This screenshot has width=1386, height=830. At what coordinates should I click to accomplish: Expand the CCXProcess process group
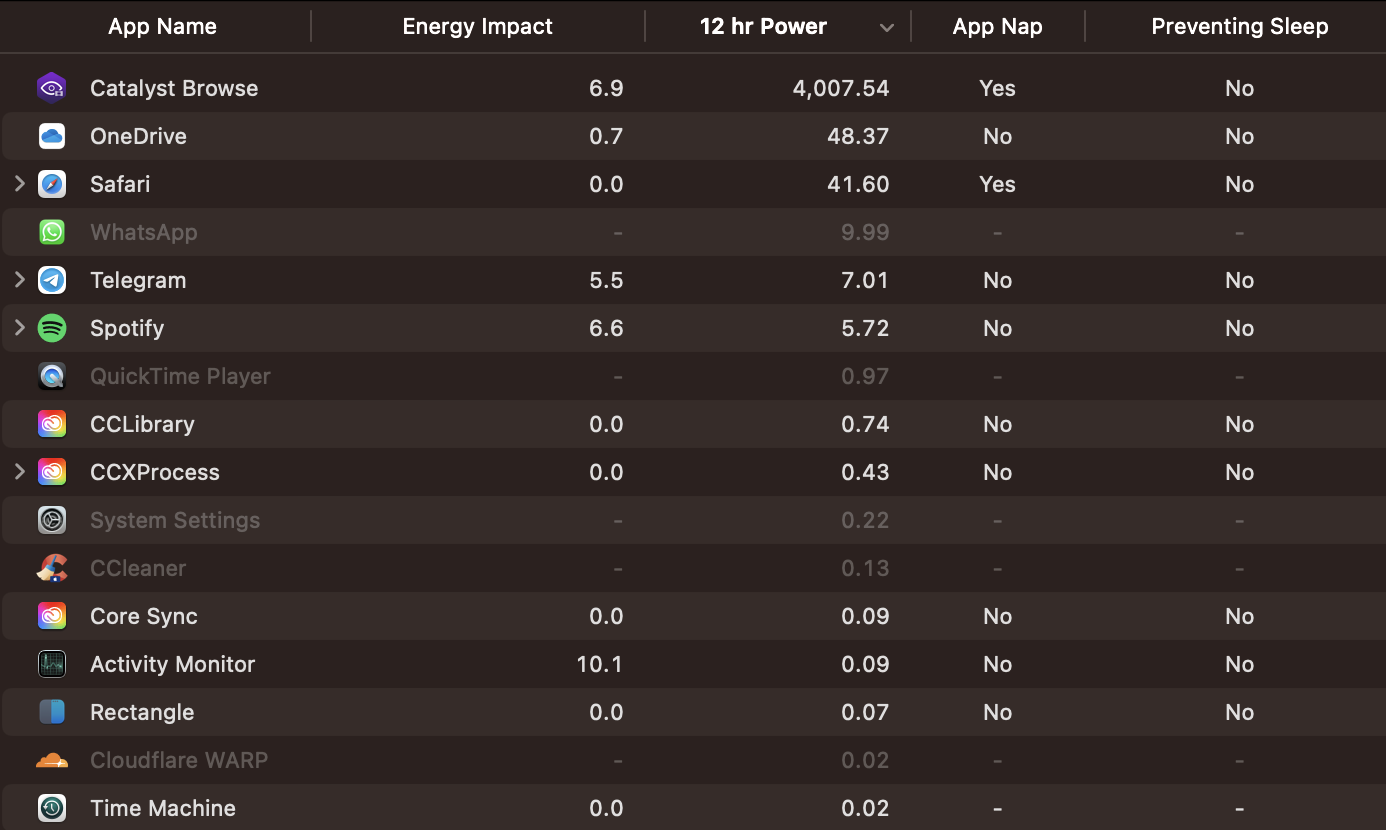coord(19,472)
